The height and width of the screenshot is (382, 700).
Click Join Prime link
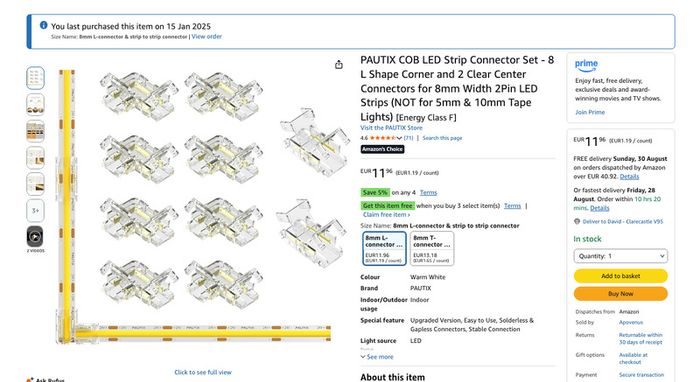(590, 112)
